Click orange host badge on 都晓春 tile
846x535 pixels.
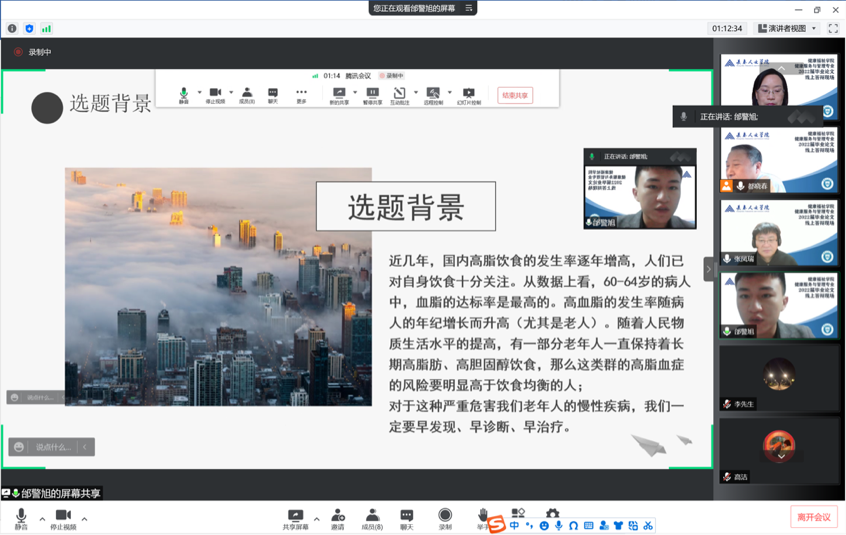tap(727, 186)
